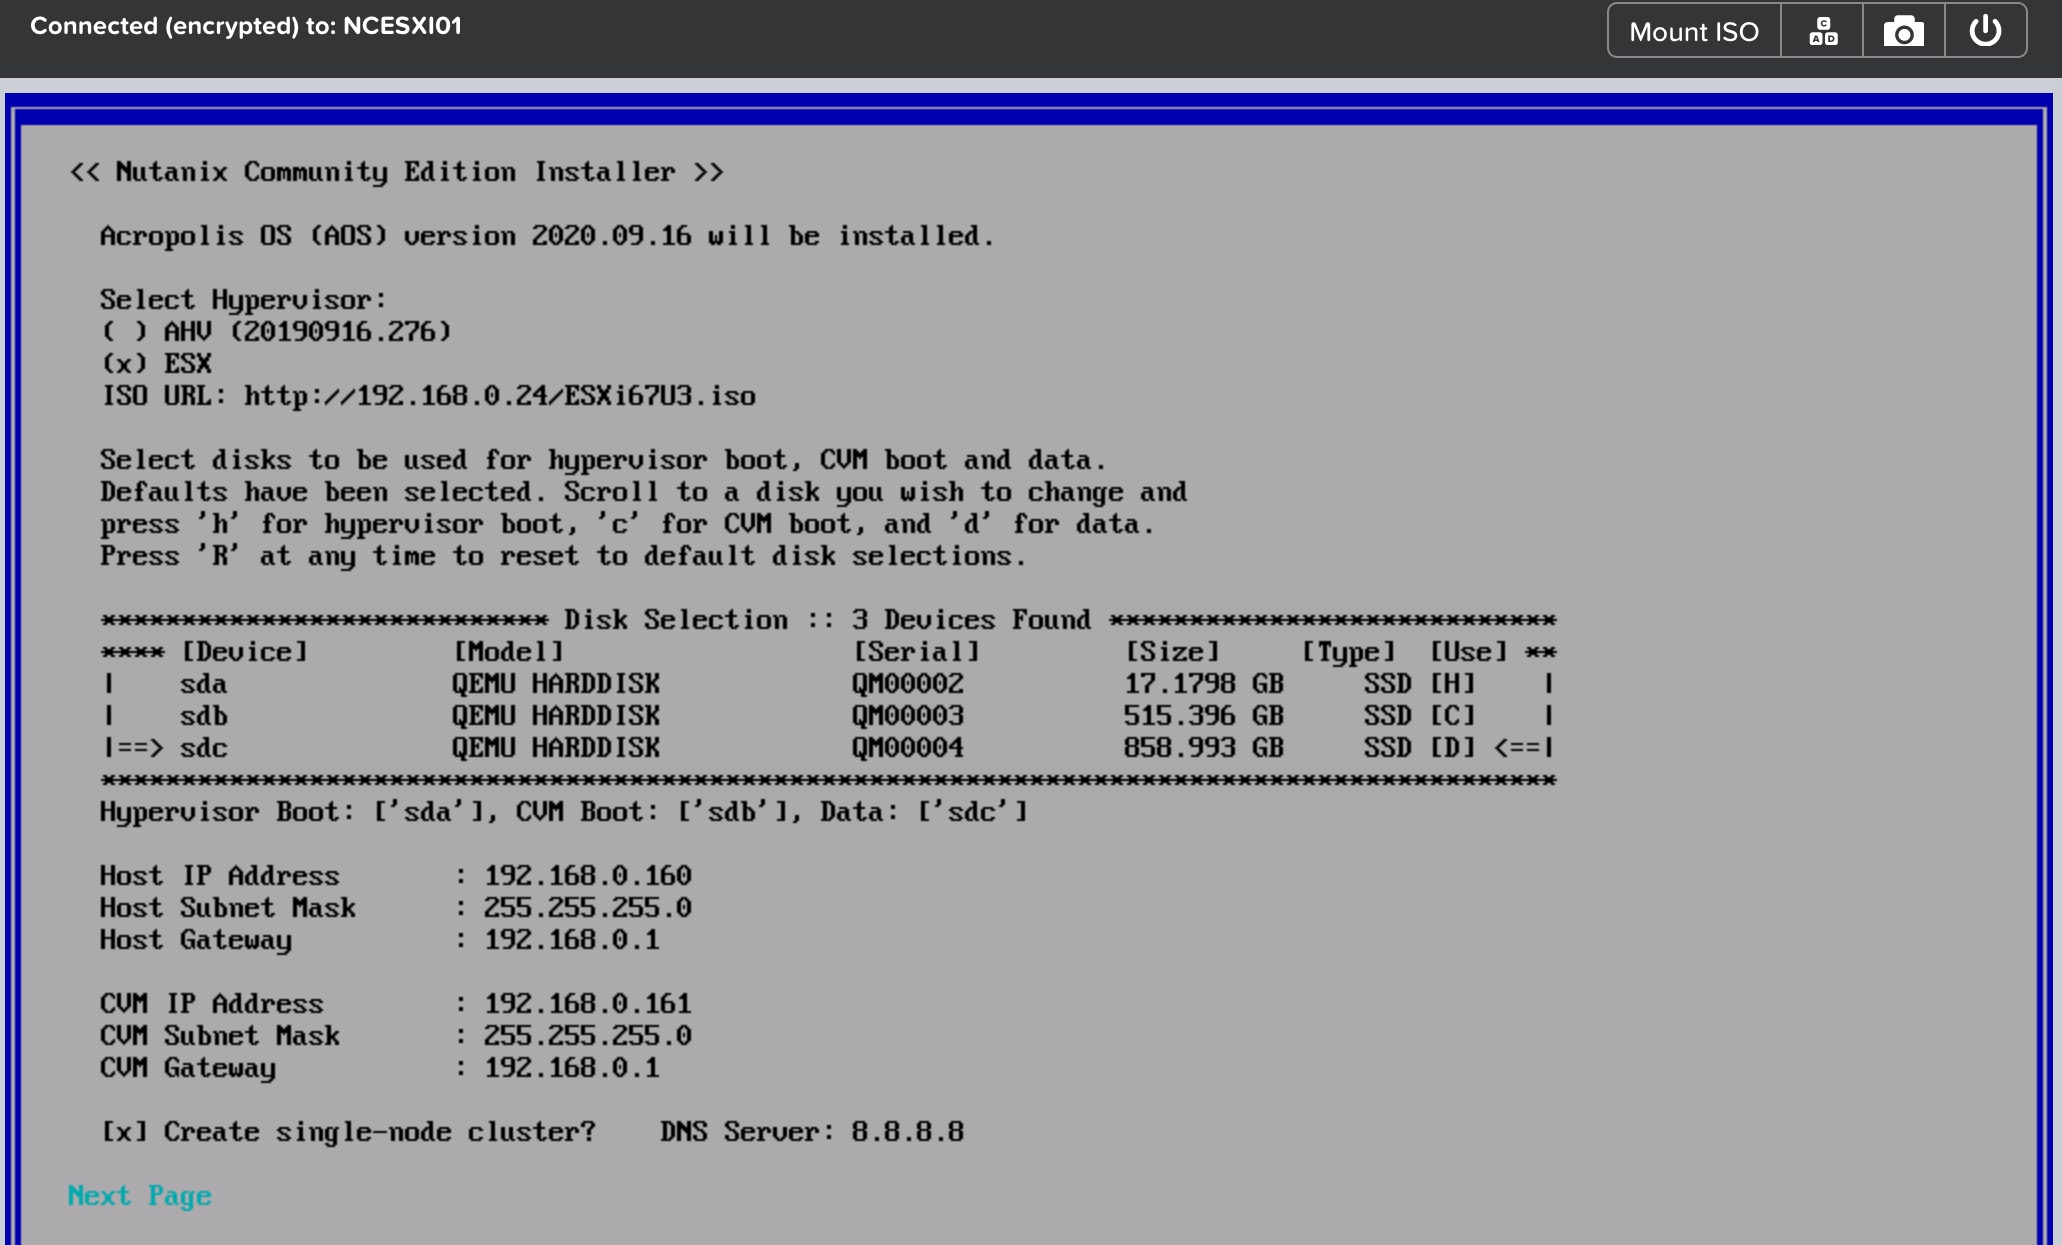The height and width of the screenshot is (1245, 2062).
Task: Select the AHV hypervisor radio option
Action: (x=124, y=331)
